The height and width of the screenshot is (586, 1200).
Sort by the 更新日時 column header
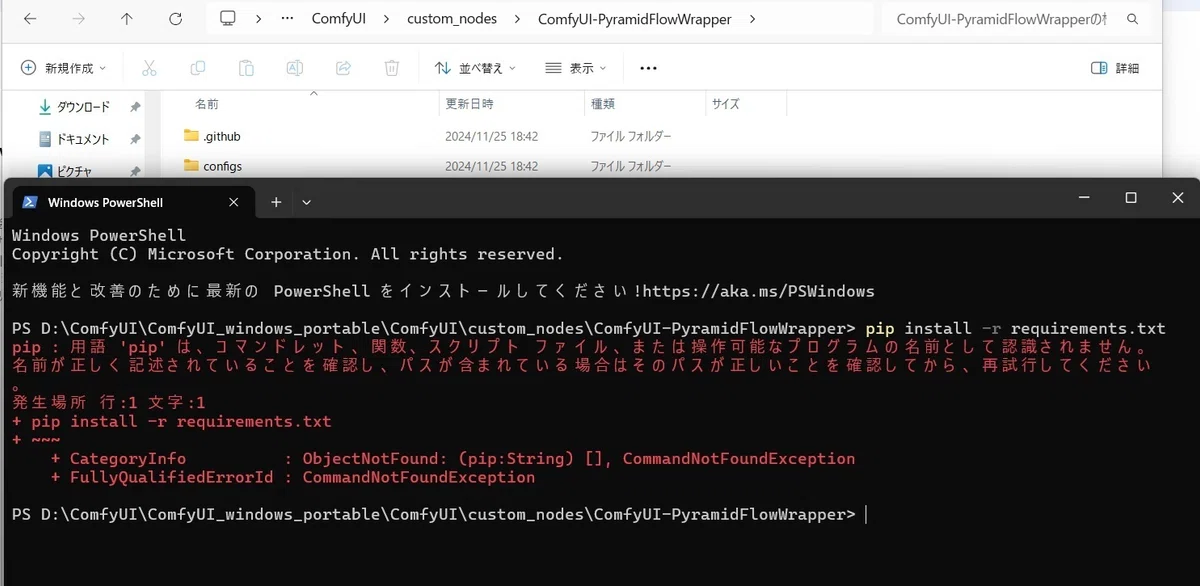[469, 103]
